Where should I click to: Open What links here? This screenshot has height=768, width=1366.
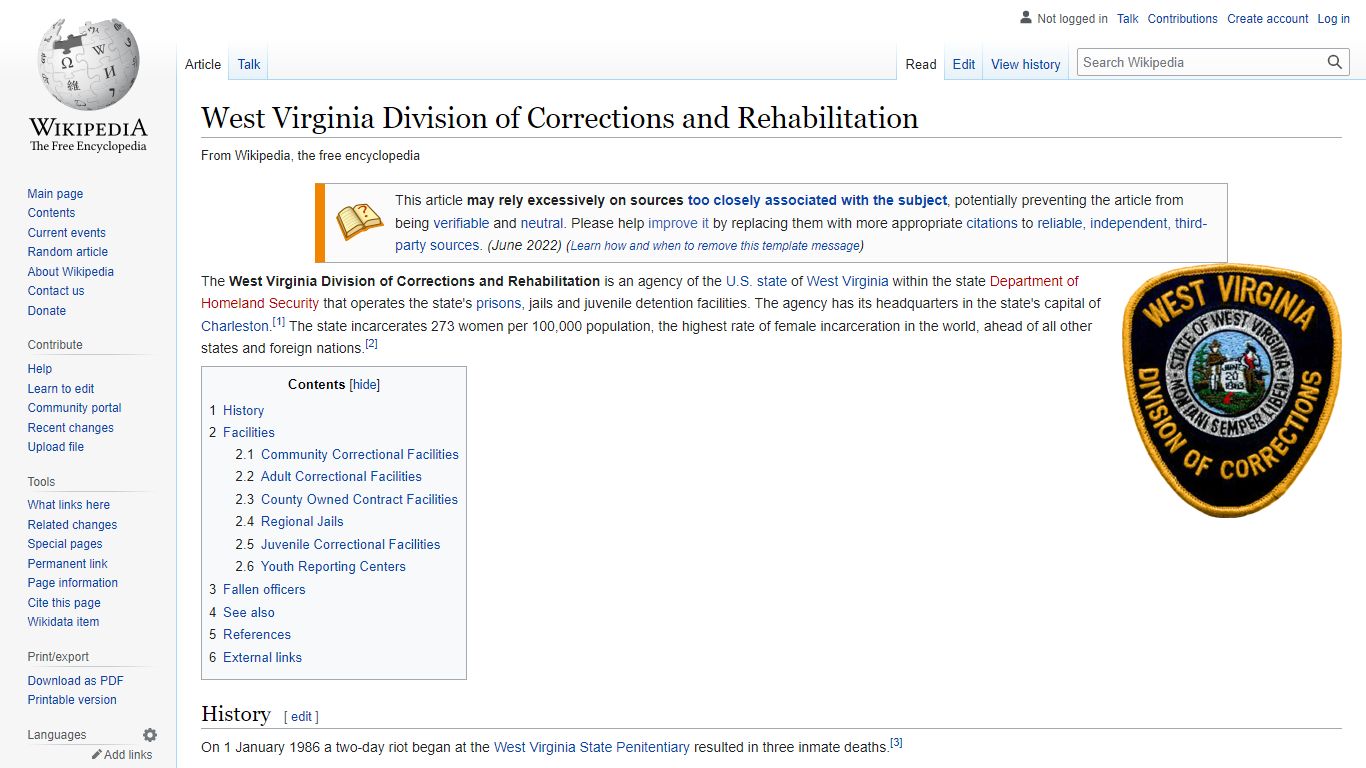point(69,505)
